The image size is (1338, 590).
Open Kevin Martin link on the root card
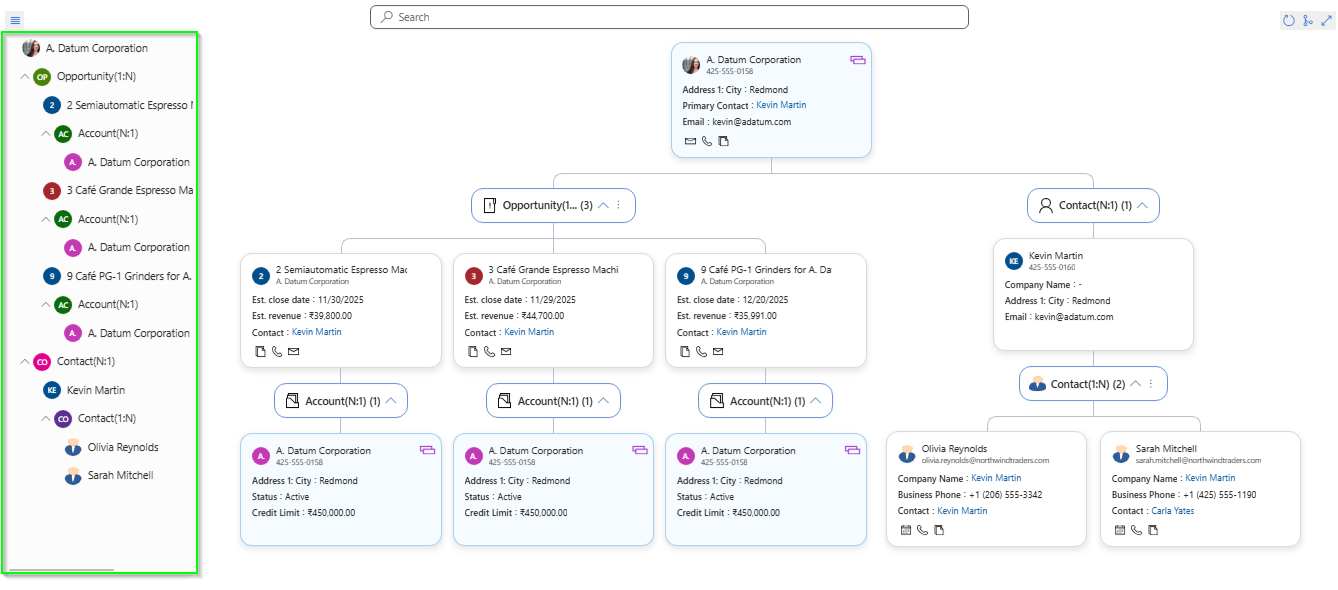tap(781, 104)
